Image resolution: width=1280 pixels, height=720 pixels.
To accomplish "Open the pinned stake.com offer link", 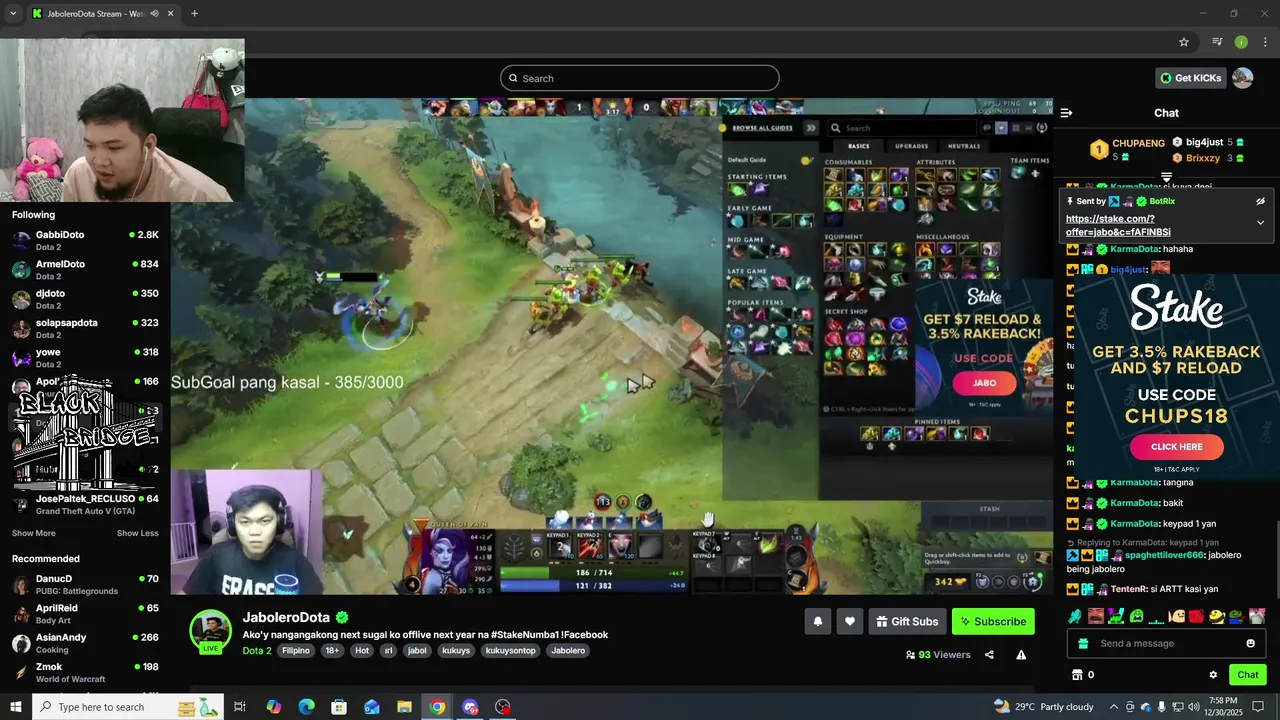I will (x=1118, y=225).
